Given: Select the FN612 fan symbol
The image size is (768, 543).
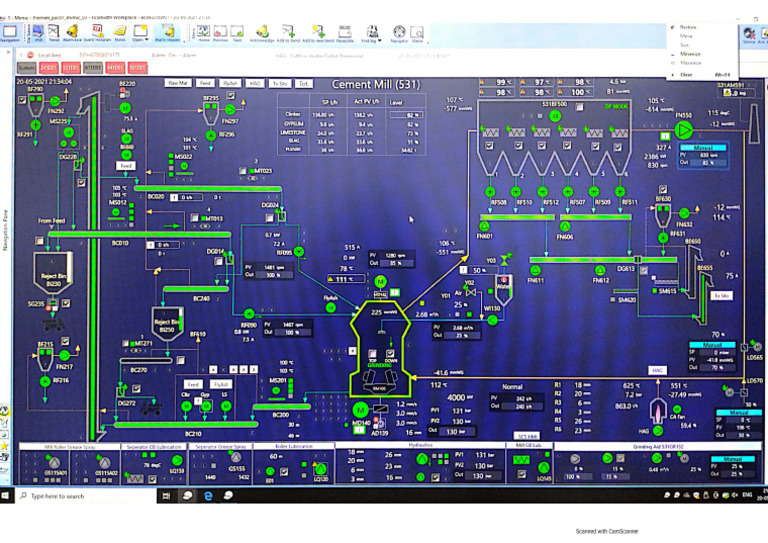Looking at the screenshot, I should pos(600,270).
